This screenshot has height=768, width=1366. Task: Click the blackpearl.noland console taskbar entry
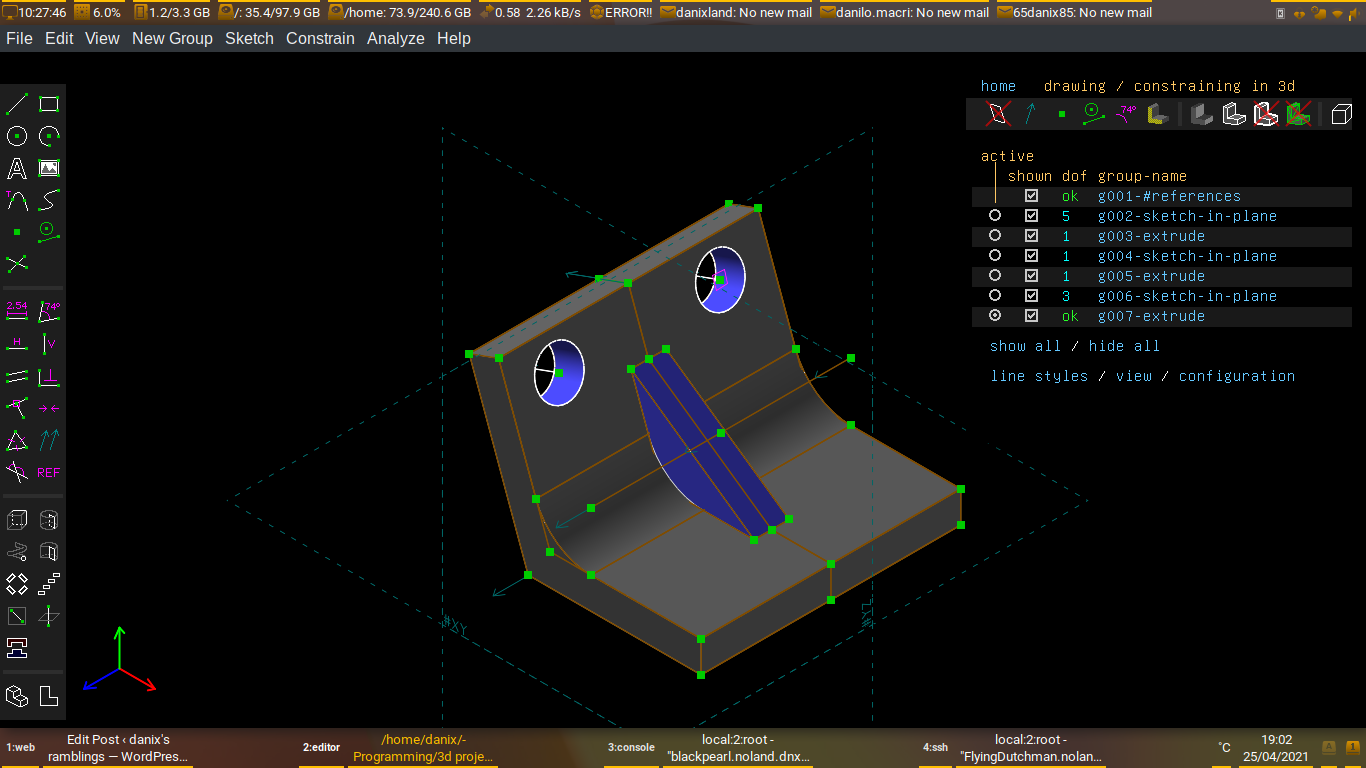[737, 747]
